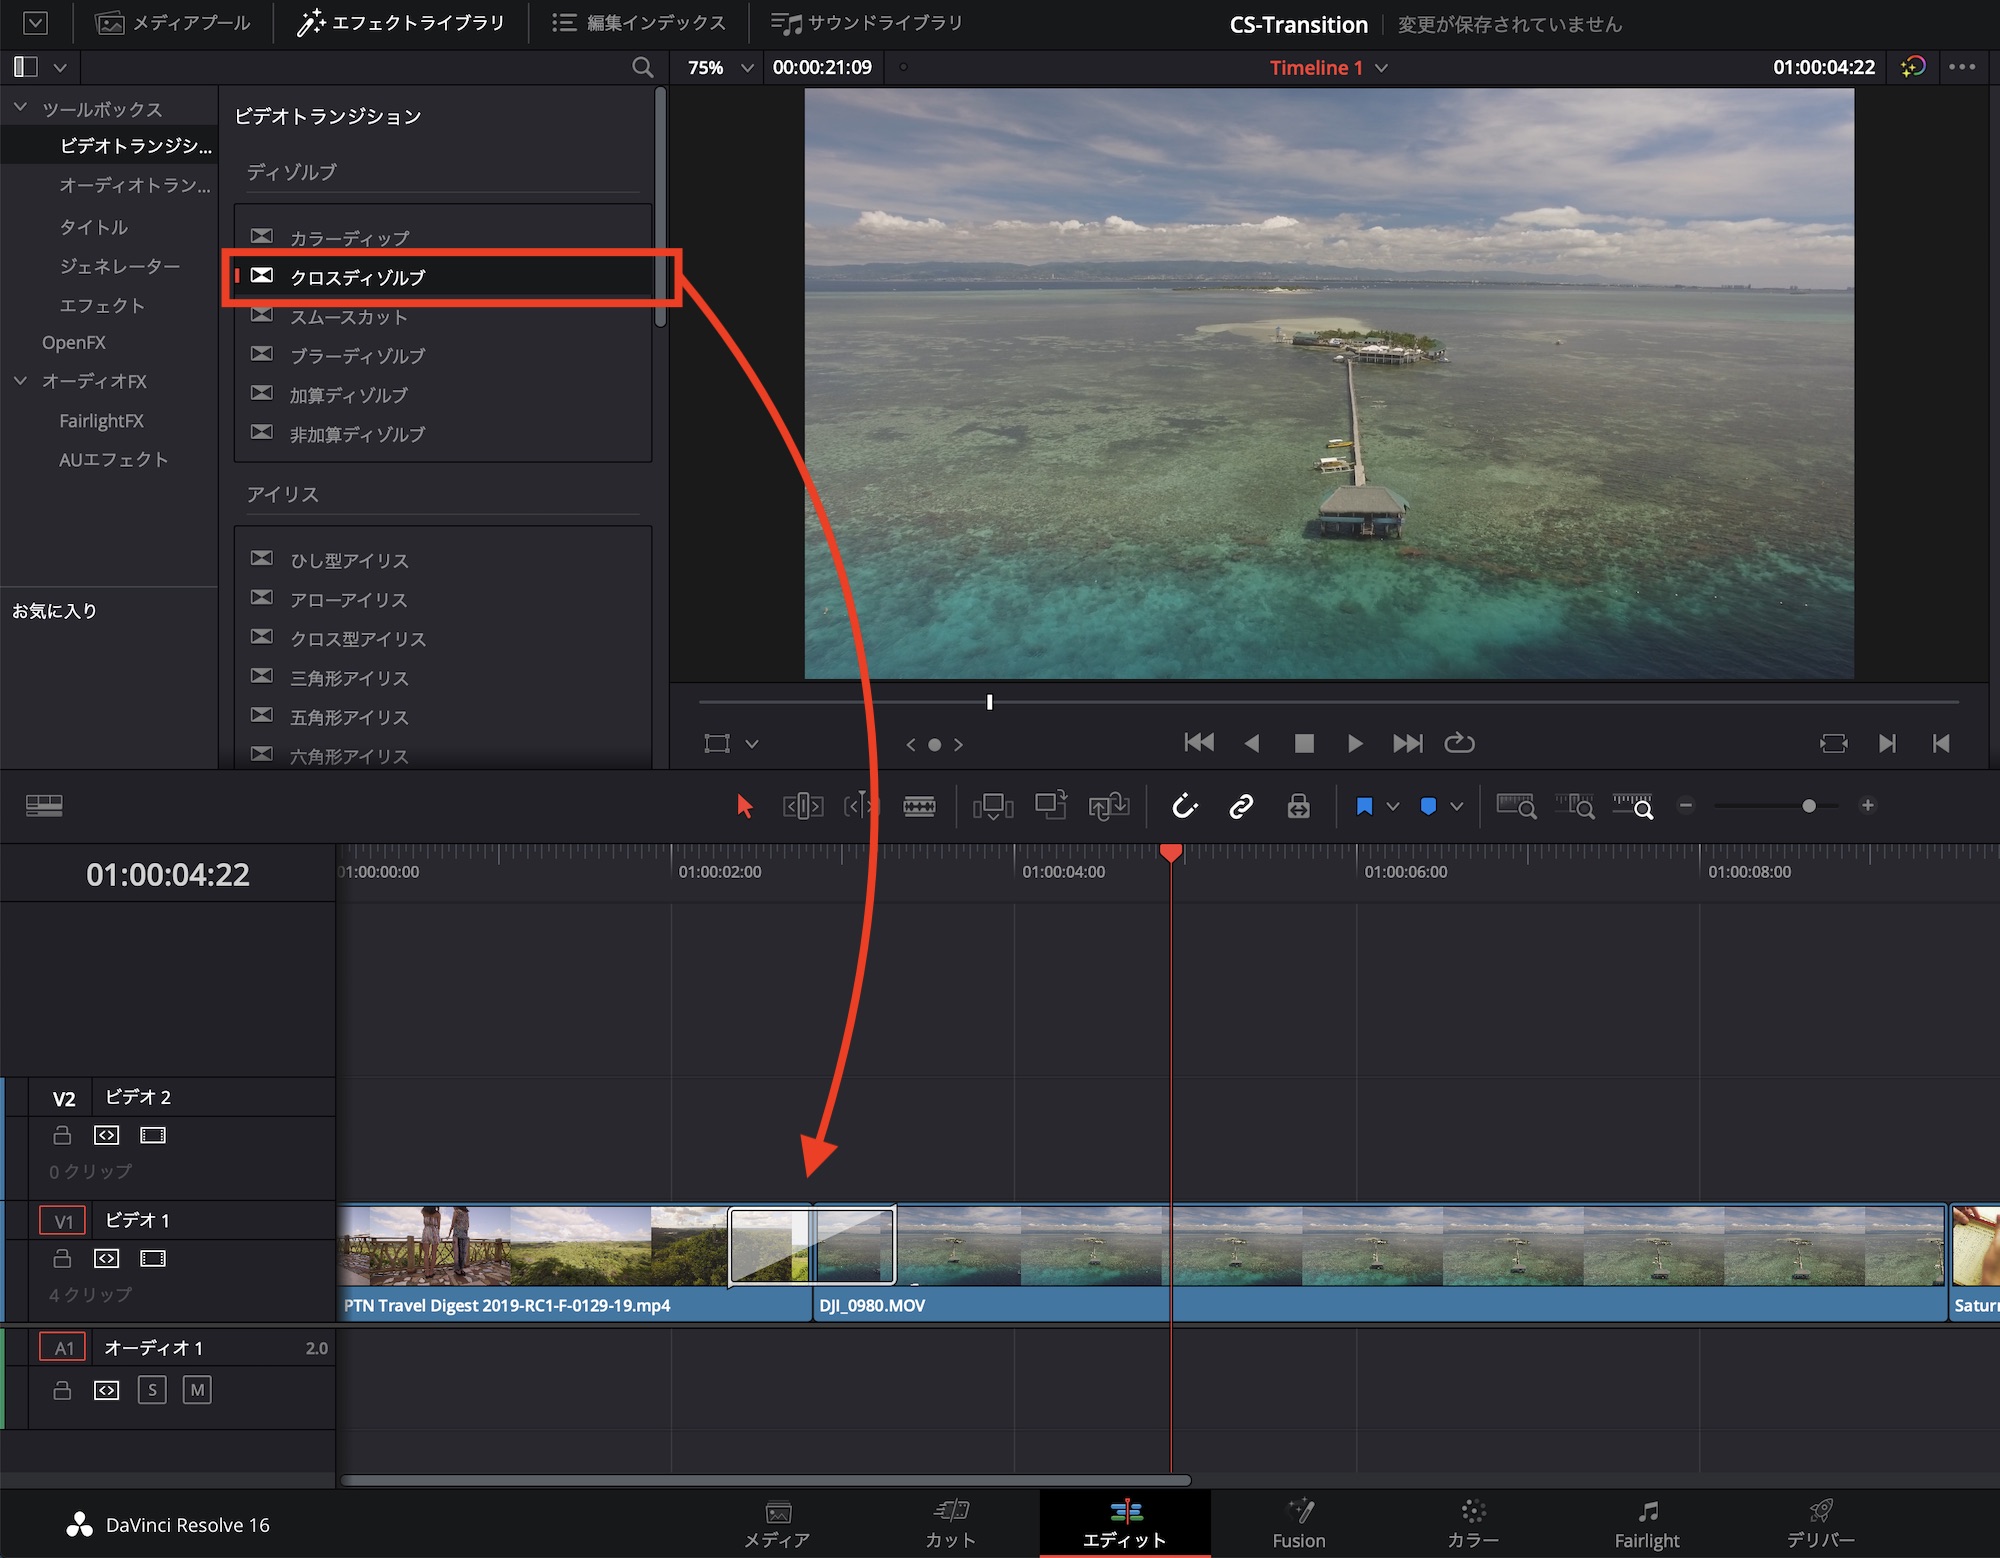Toggle the snapping magnet icon
The height and width of the screenshot is (1558, 2000).
point(1184,806)
